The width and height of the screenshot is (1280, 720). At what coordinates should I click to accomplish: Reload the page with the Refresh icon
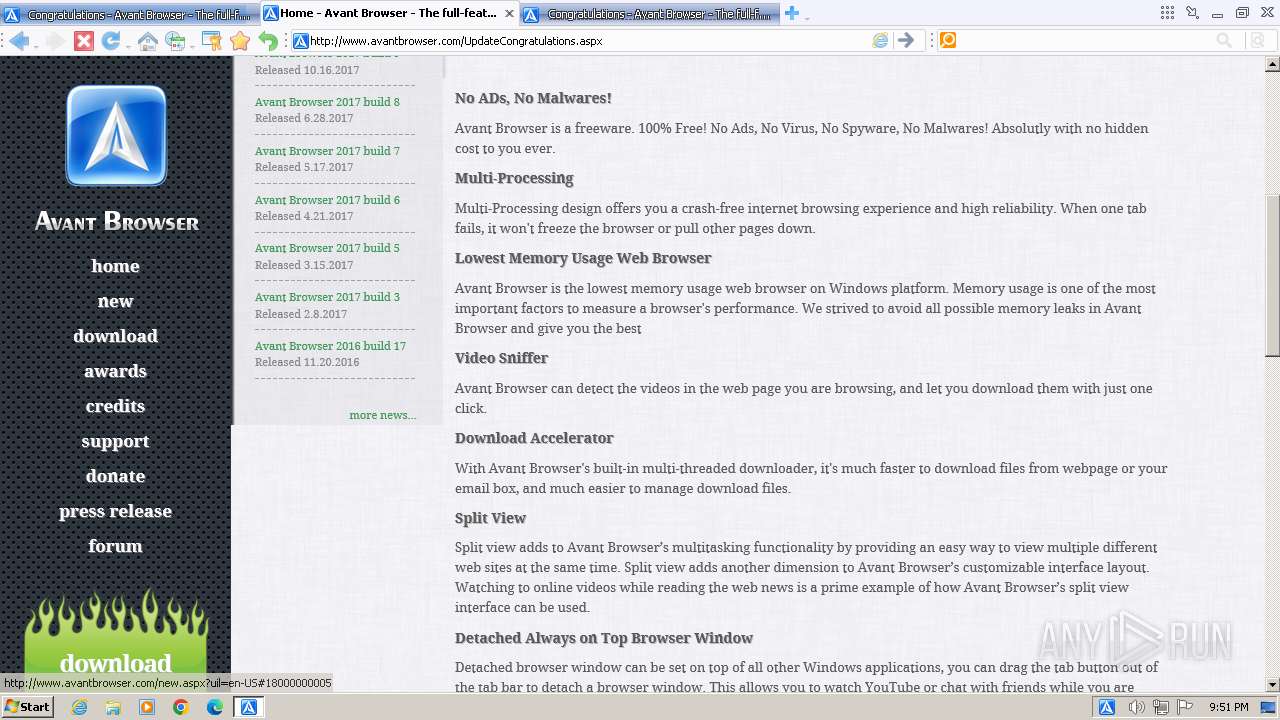click(x=110, y=41)
